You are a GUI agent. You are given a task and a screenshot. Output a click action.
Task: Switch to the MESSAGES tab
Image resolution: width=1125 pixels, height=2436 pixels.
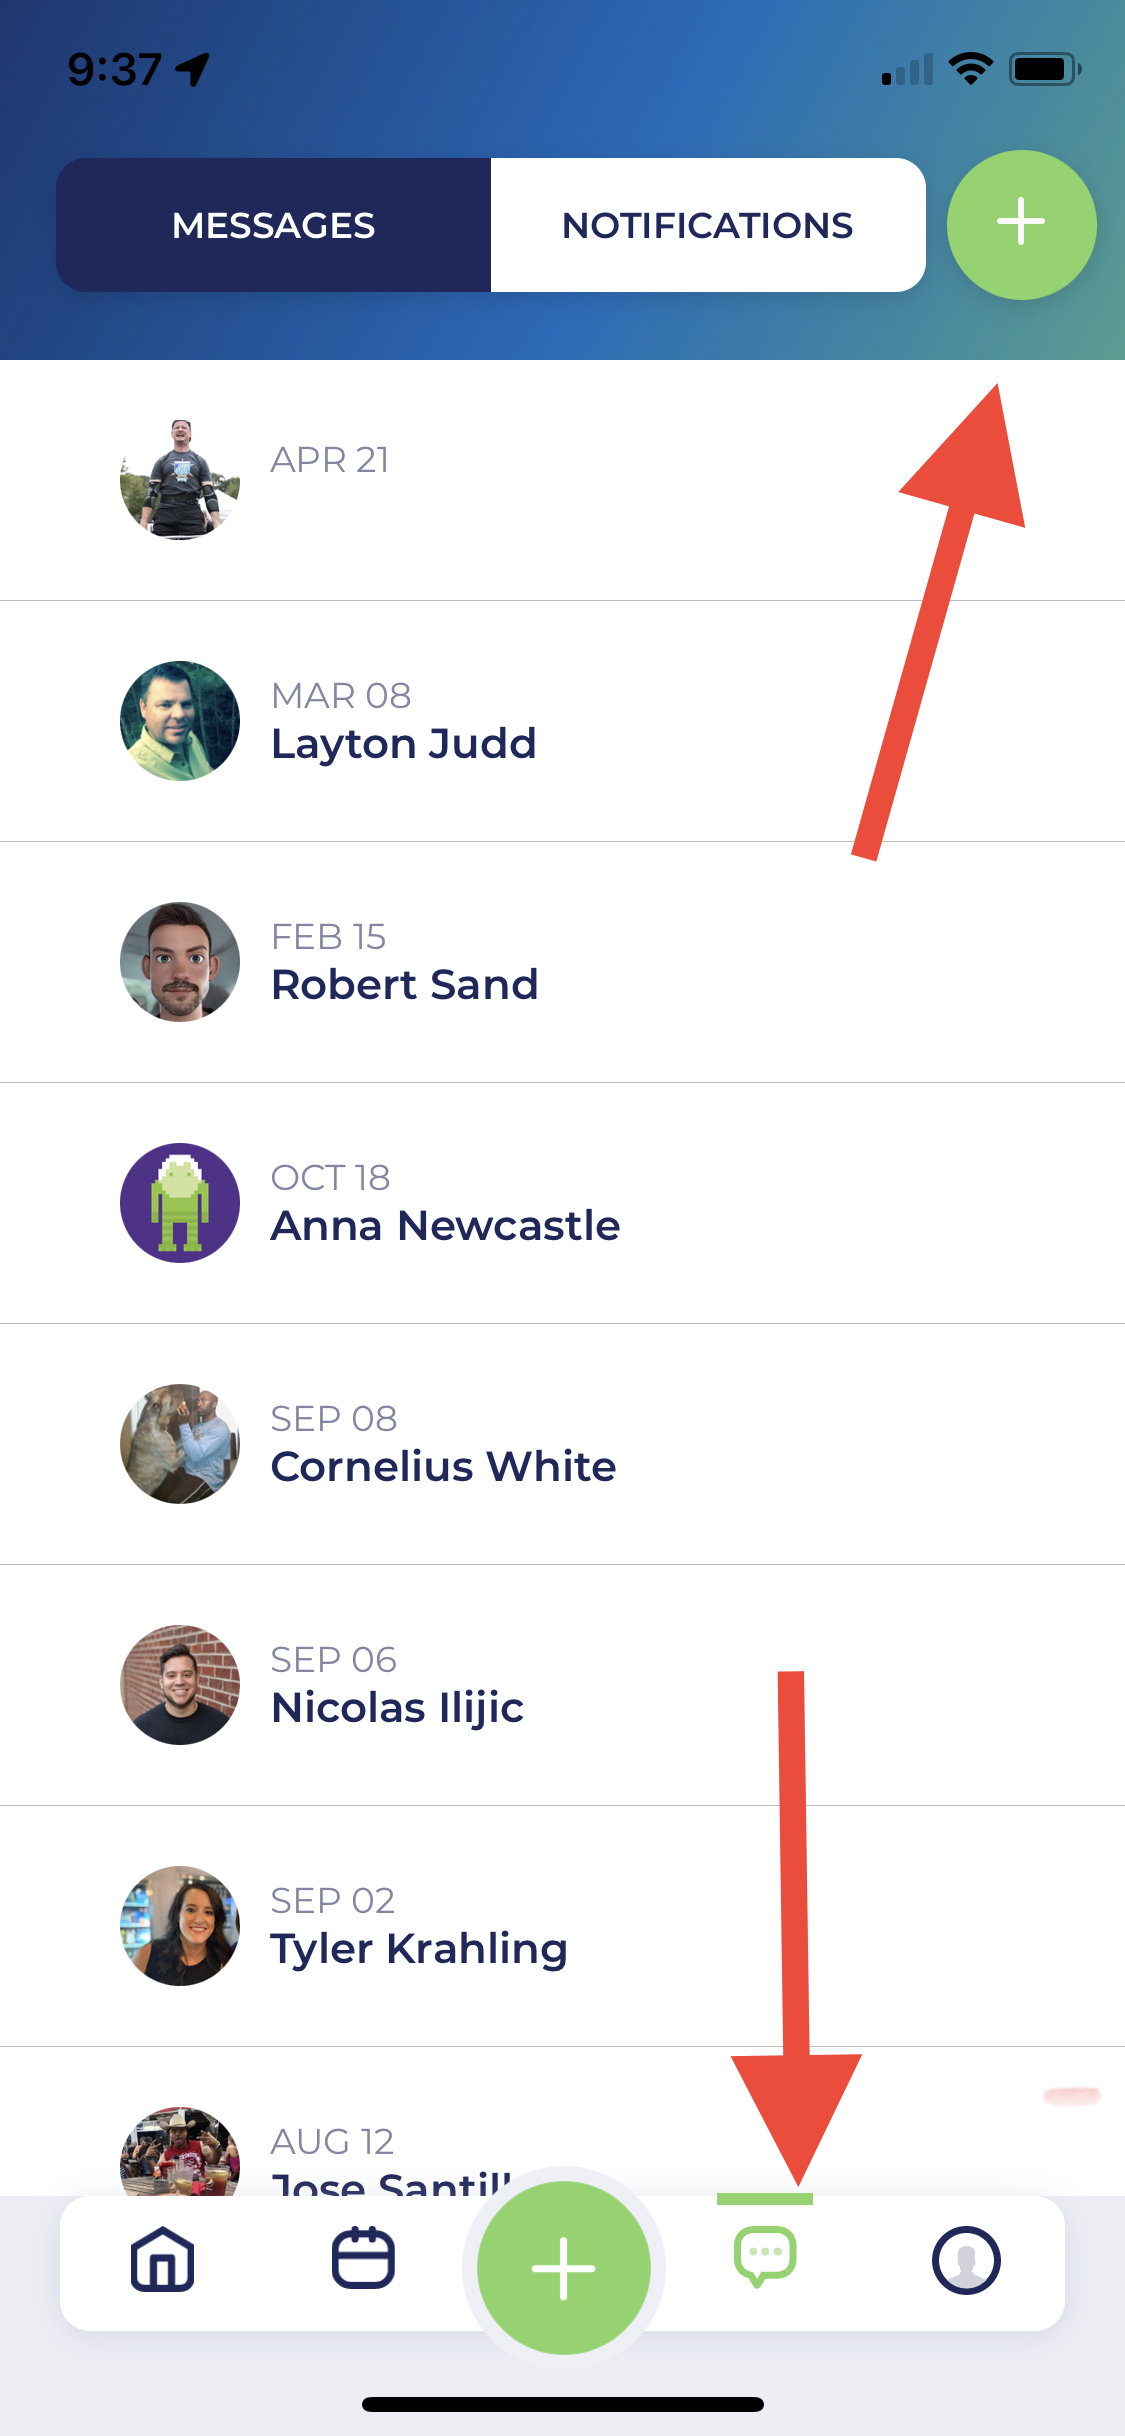[x=273, y=225]
